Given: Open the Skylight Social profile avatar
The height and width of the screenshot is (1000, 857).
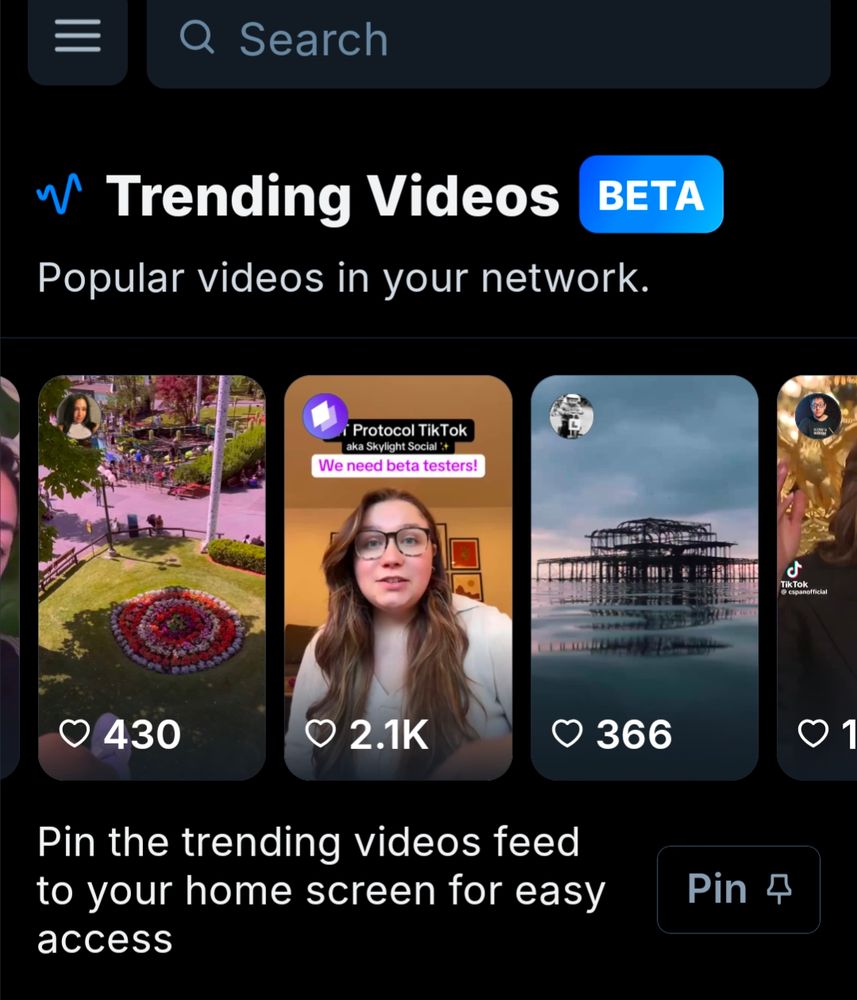Looking at the screenshot, I should 325,415.
